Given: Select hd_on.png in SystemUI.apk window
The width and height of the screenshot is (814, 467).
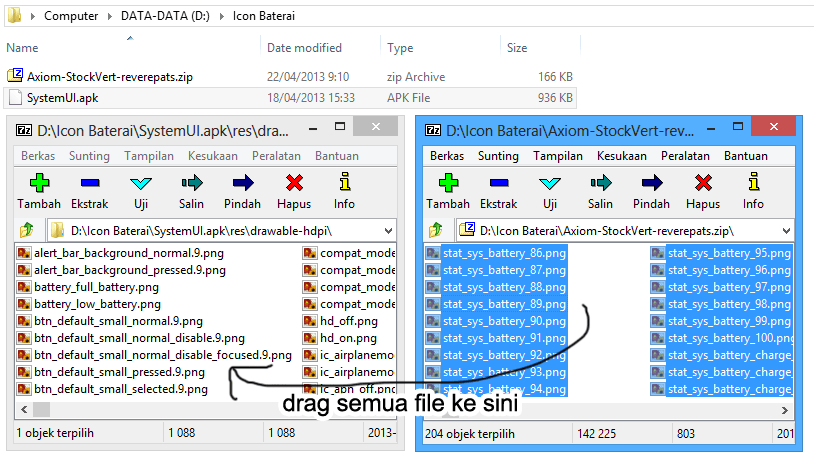Looking at the screenshot, I should (x=348, y=338).
